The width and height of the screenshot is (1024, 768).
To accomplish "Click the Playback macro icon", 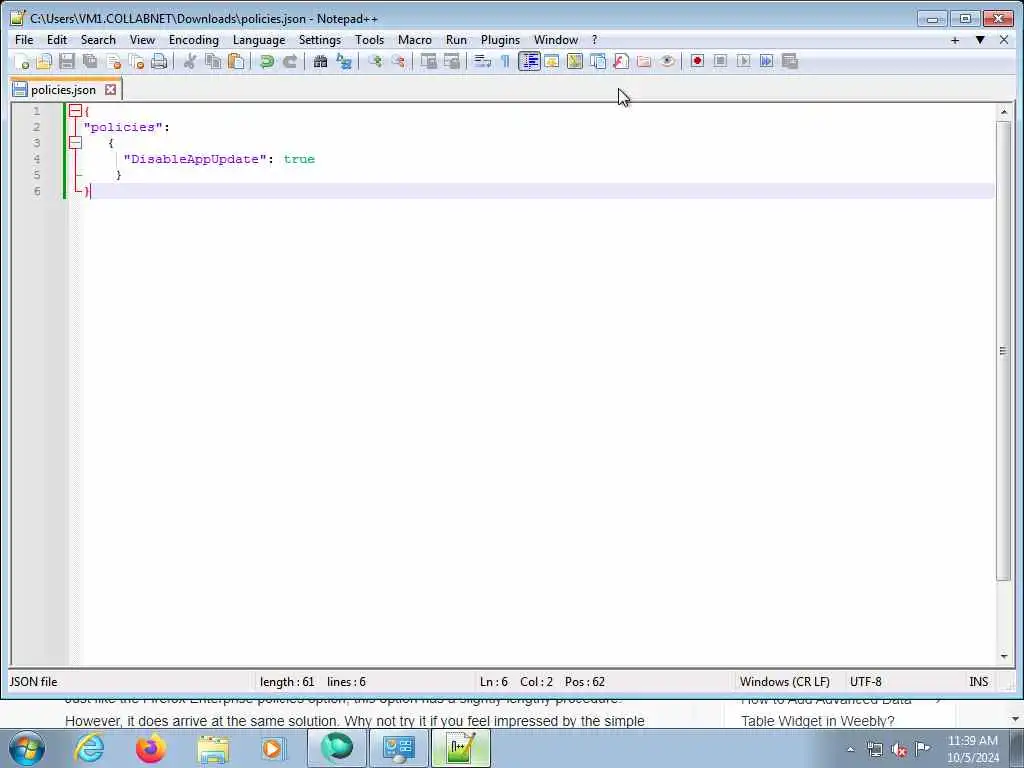I will [743, 61].
